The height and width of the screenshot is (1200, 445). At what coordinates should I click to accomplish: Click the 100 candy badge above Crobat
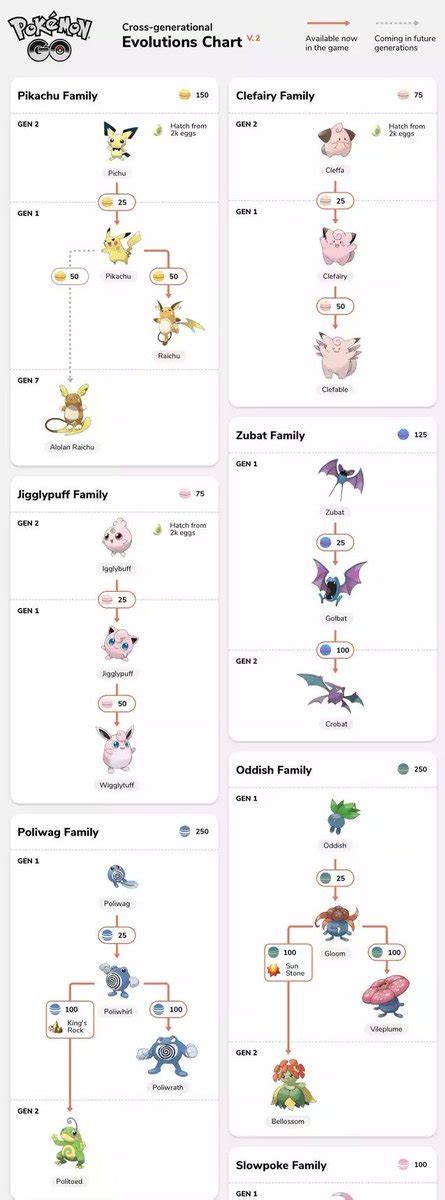click(334, 650)
